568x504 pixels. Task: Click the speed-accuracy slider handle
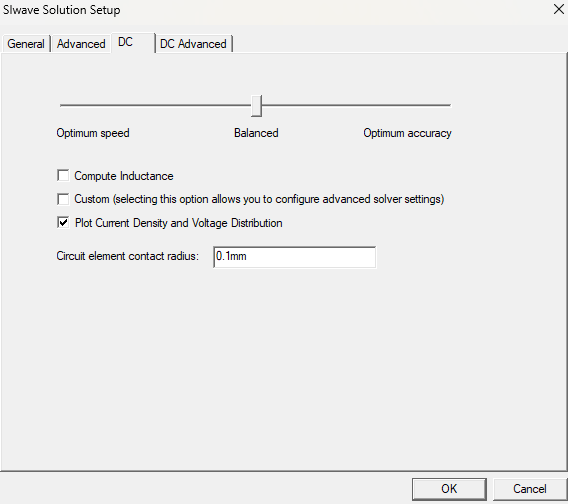(x=256, y=106)
